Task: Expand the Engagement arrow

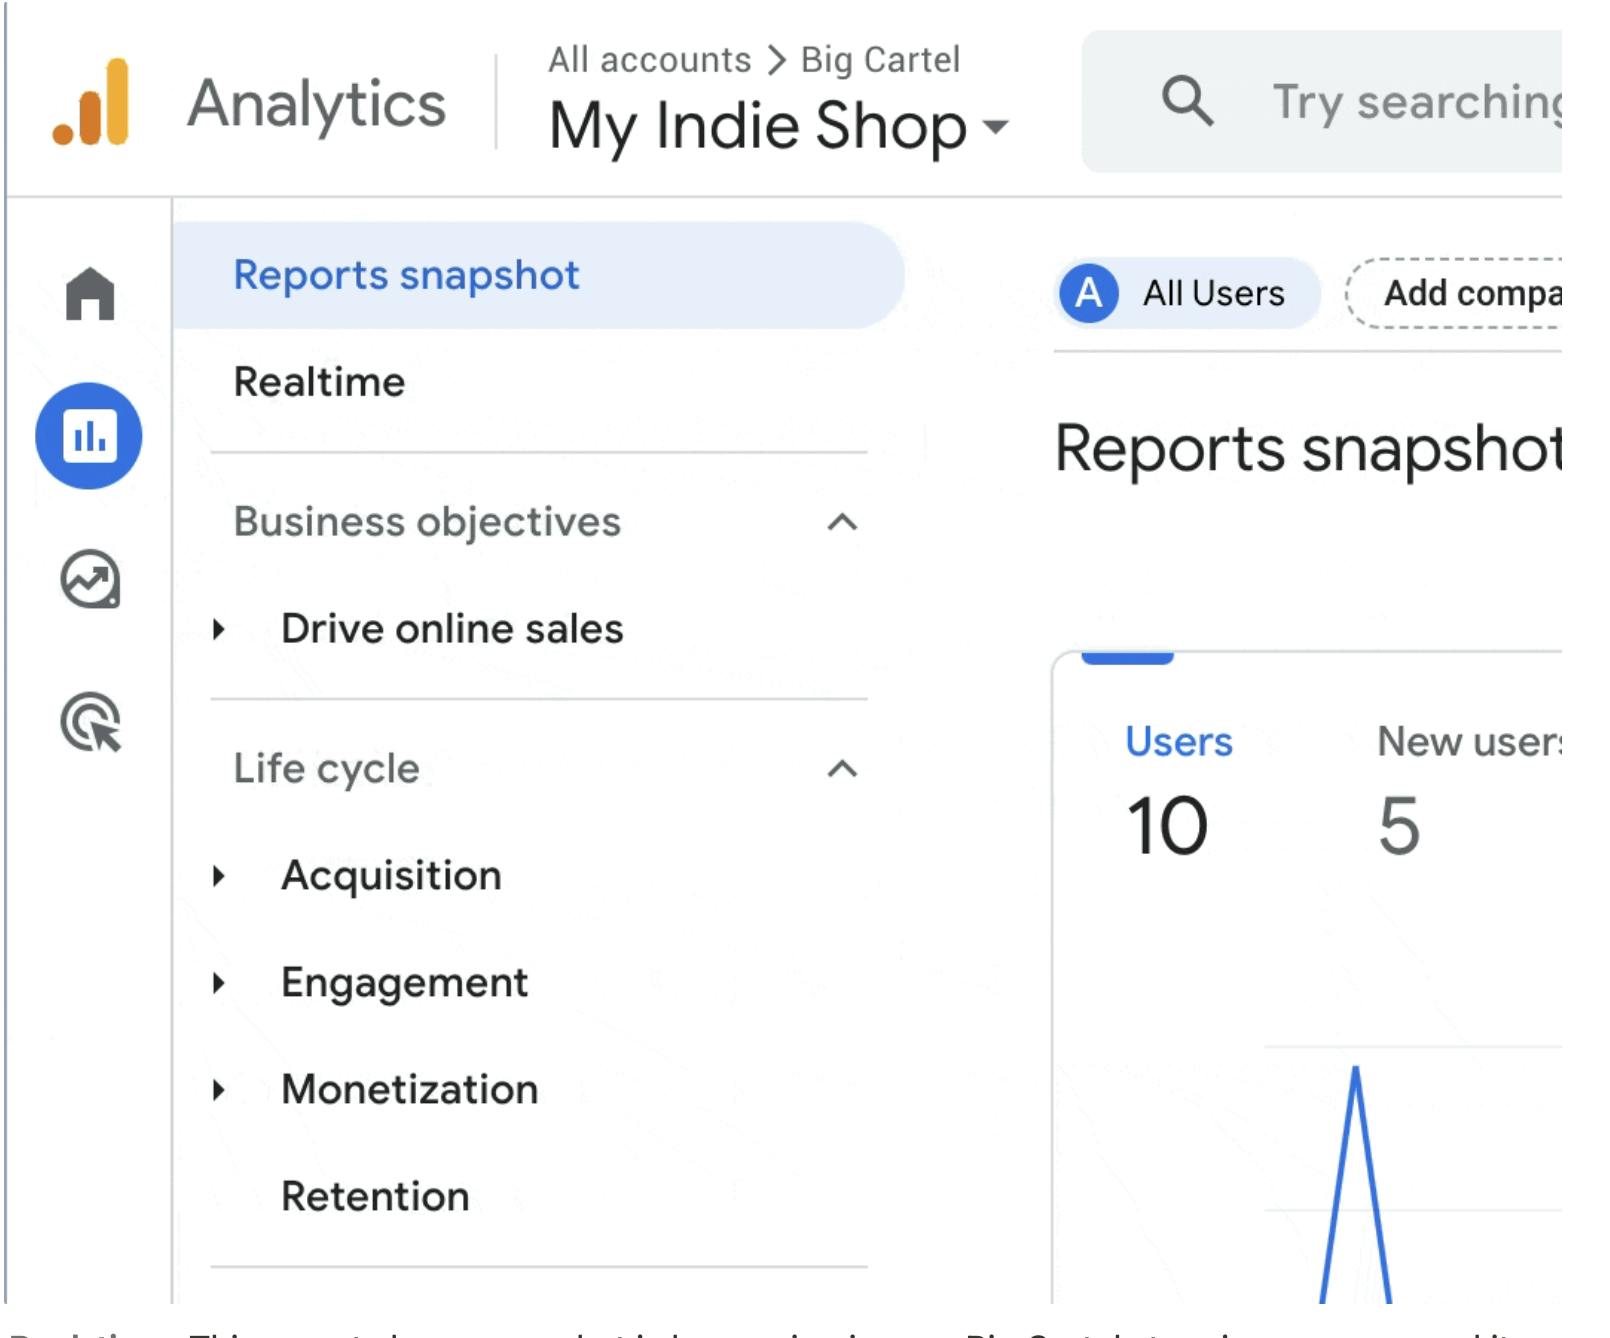Action: tap(219, 983)
